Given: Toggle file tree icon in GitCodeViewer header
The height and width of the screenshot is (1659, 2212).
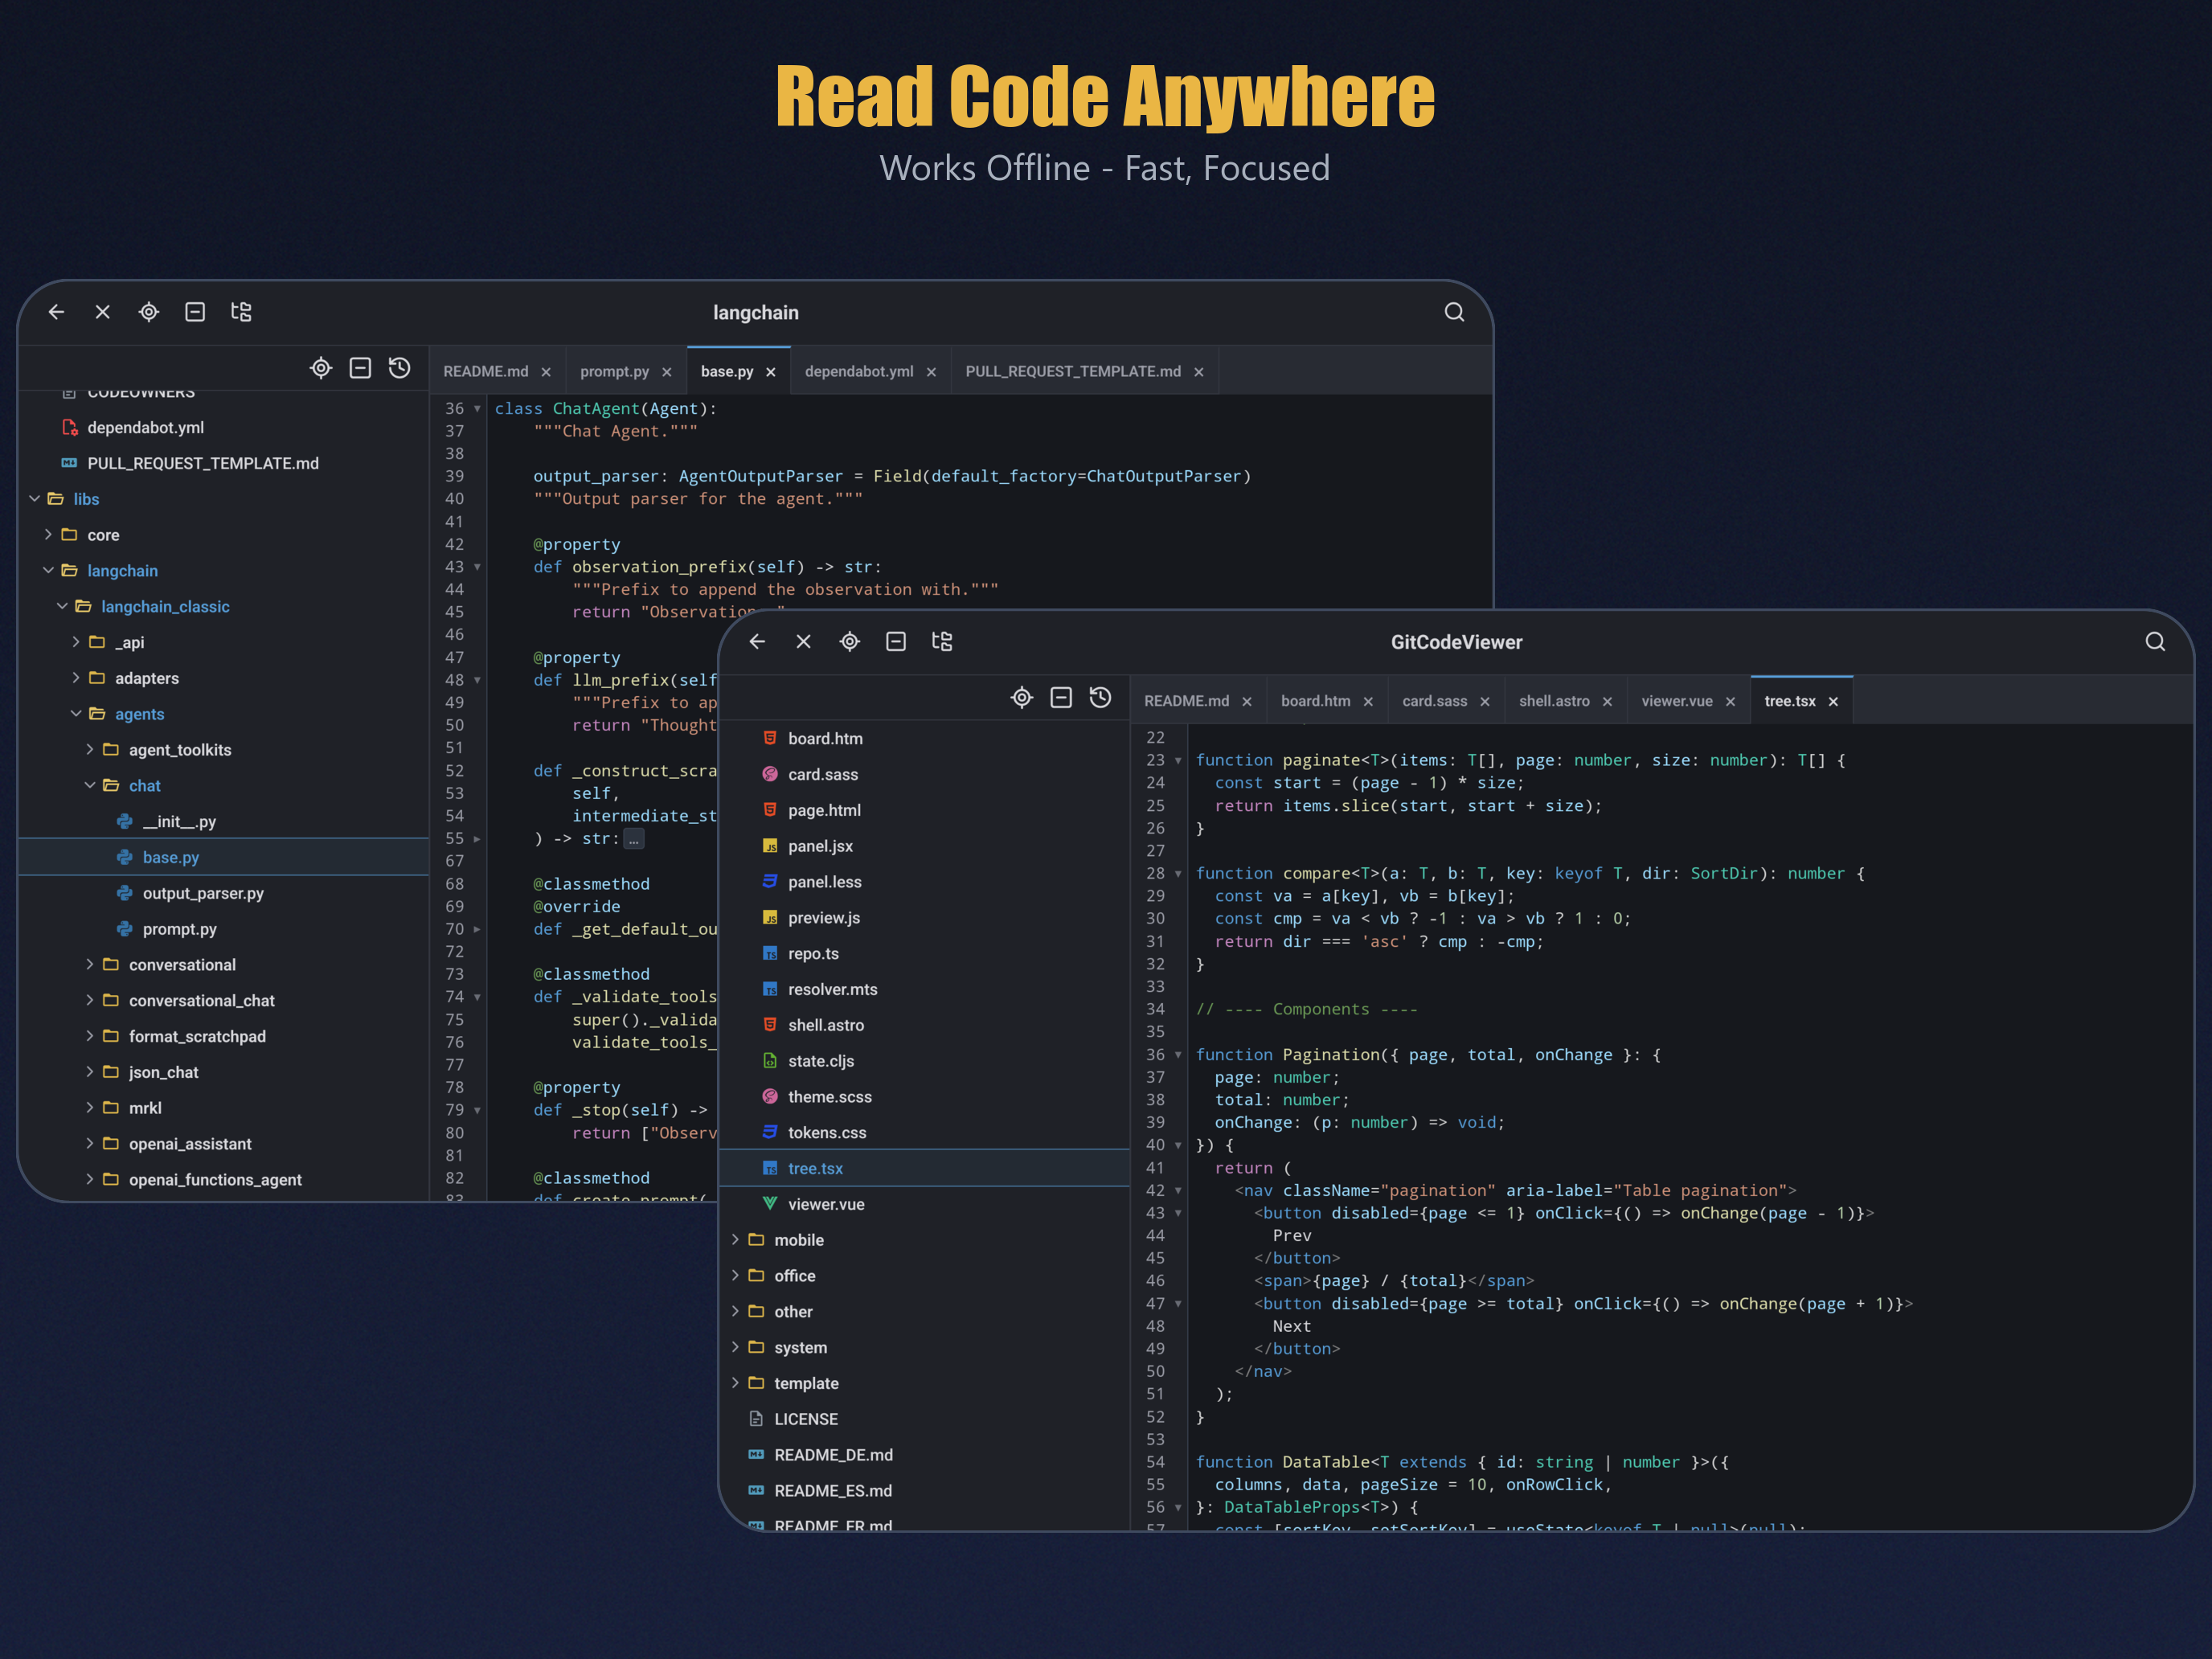Looking at the screenshot, I should (x=942, y=641).
